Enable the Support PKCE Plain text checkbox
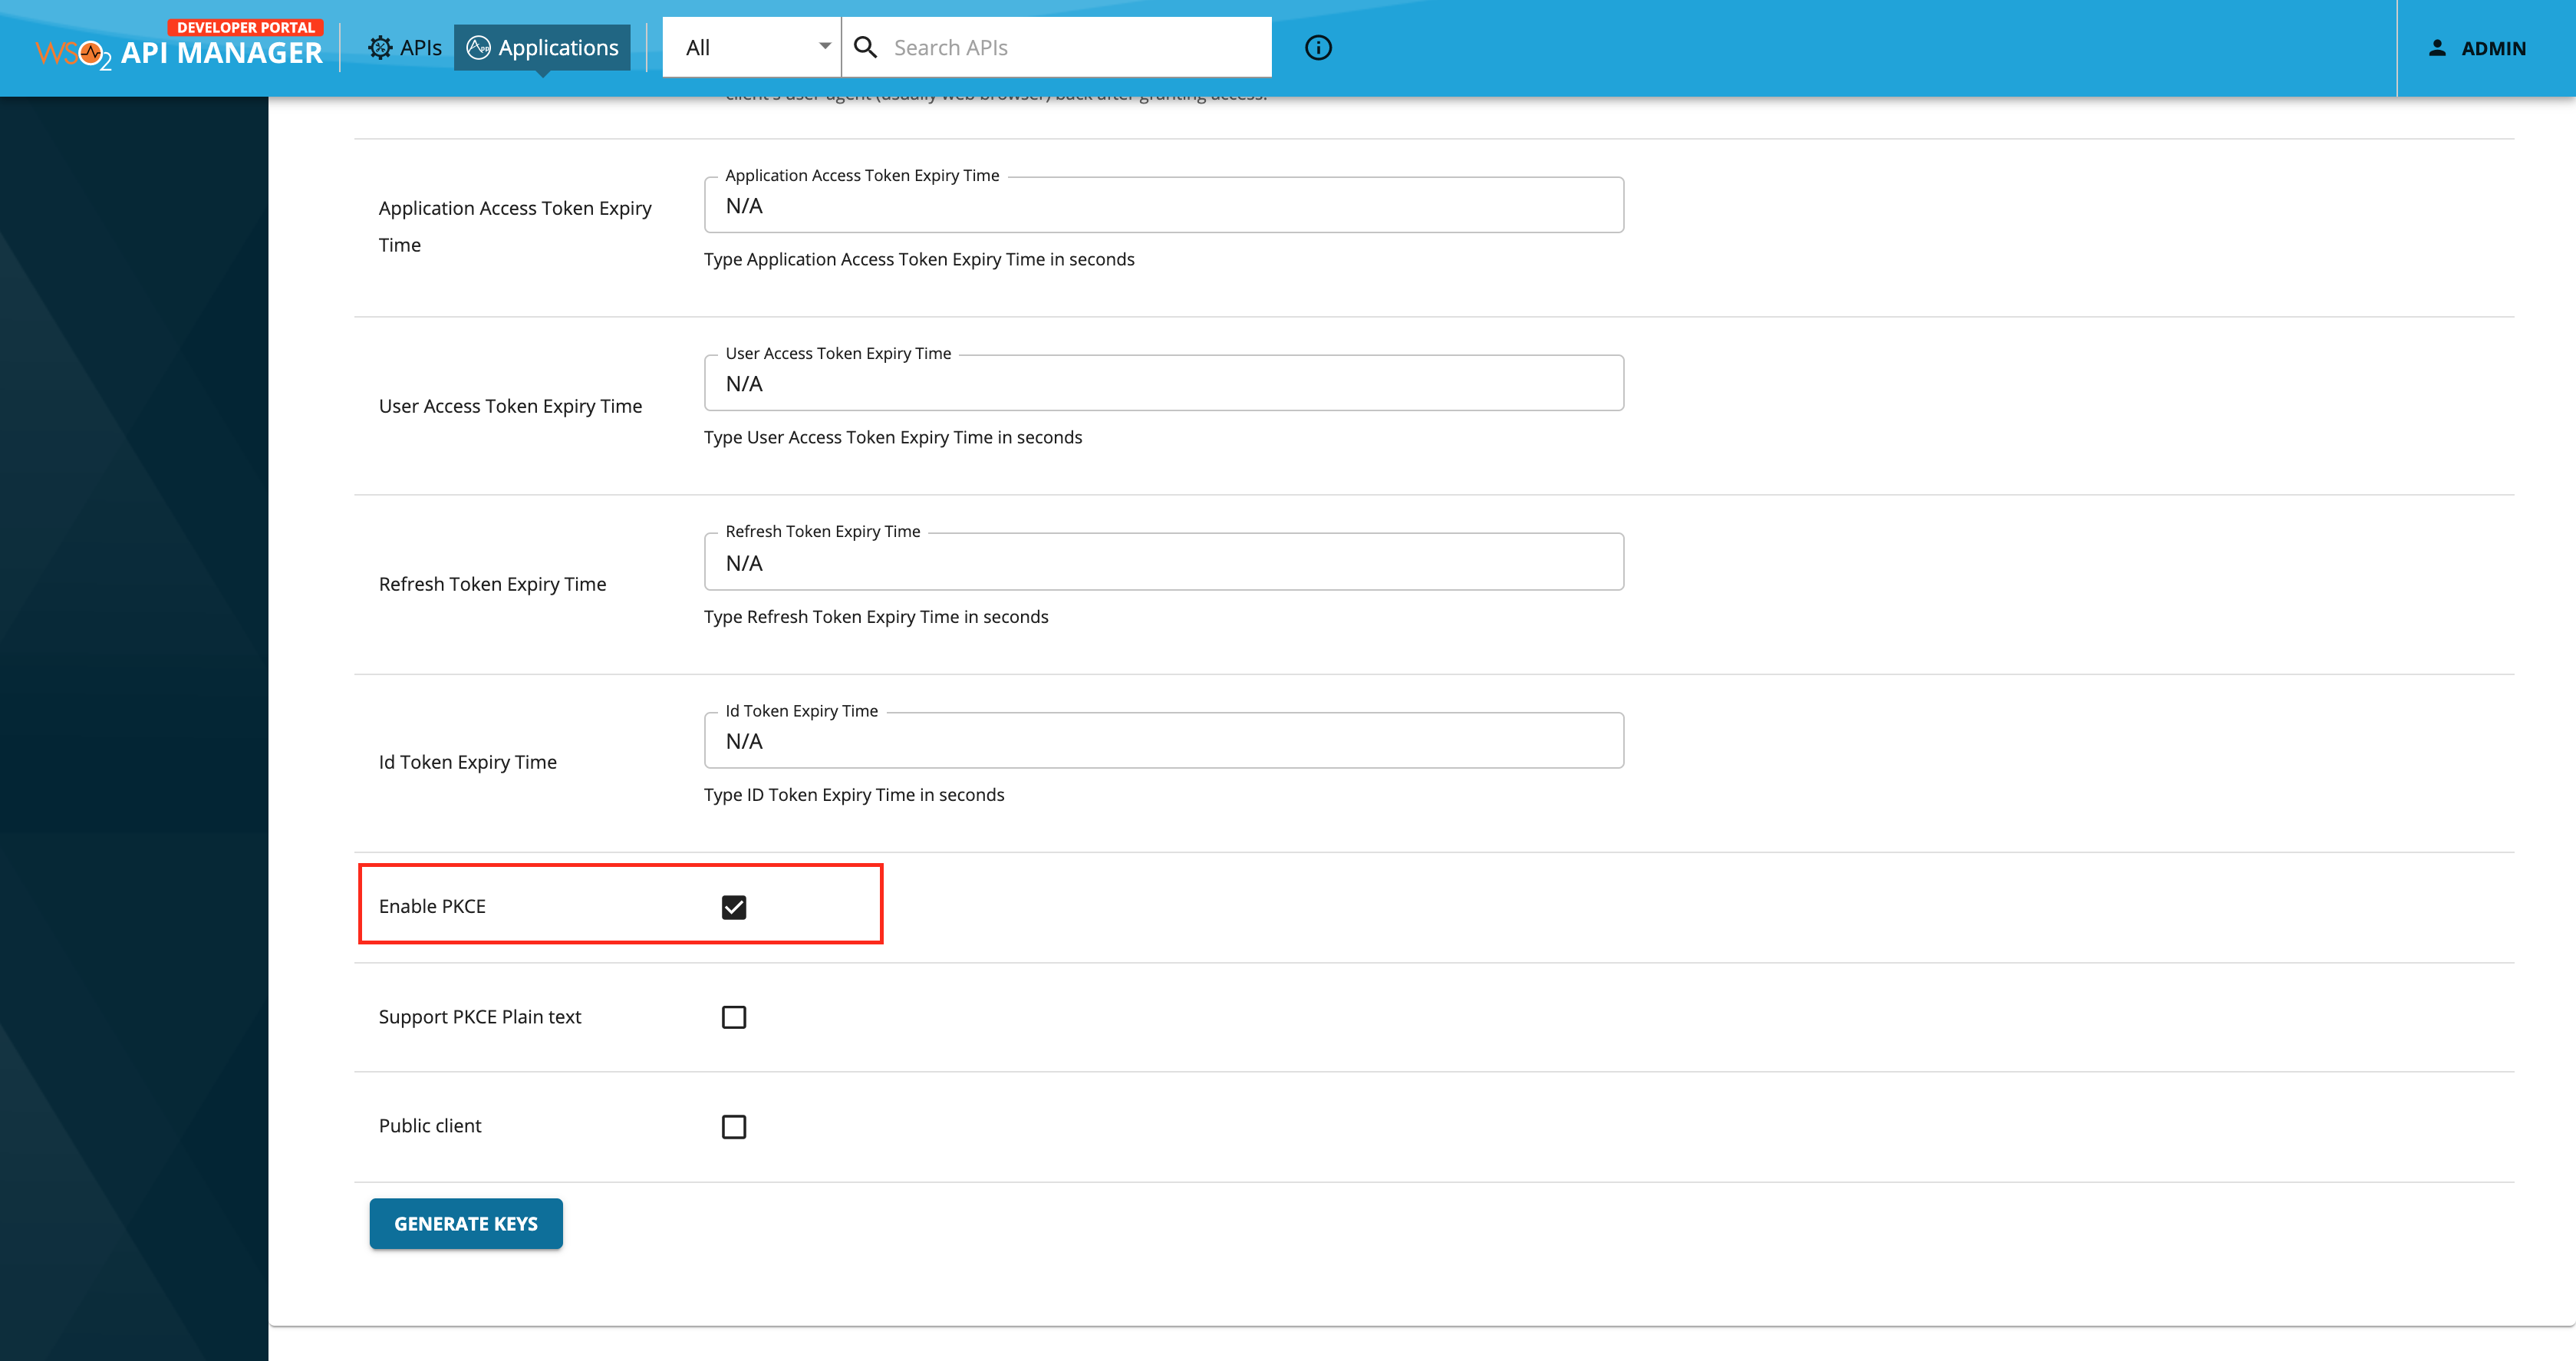This screenshot has width=2576, height=1361. click(735, 1017)
